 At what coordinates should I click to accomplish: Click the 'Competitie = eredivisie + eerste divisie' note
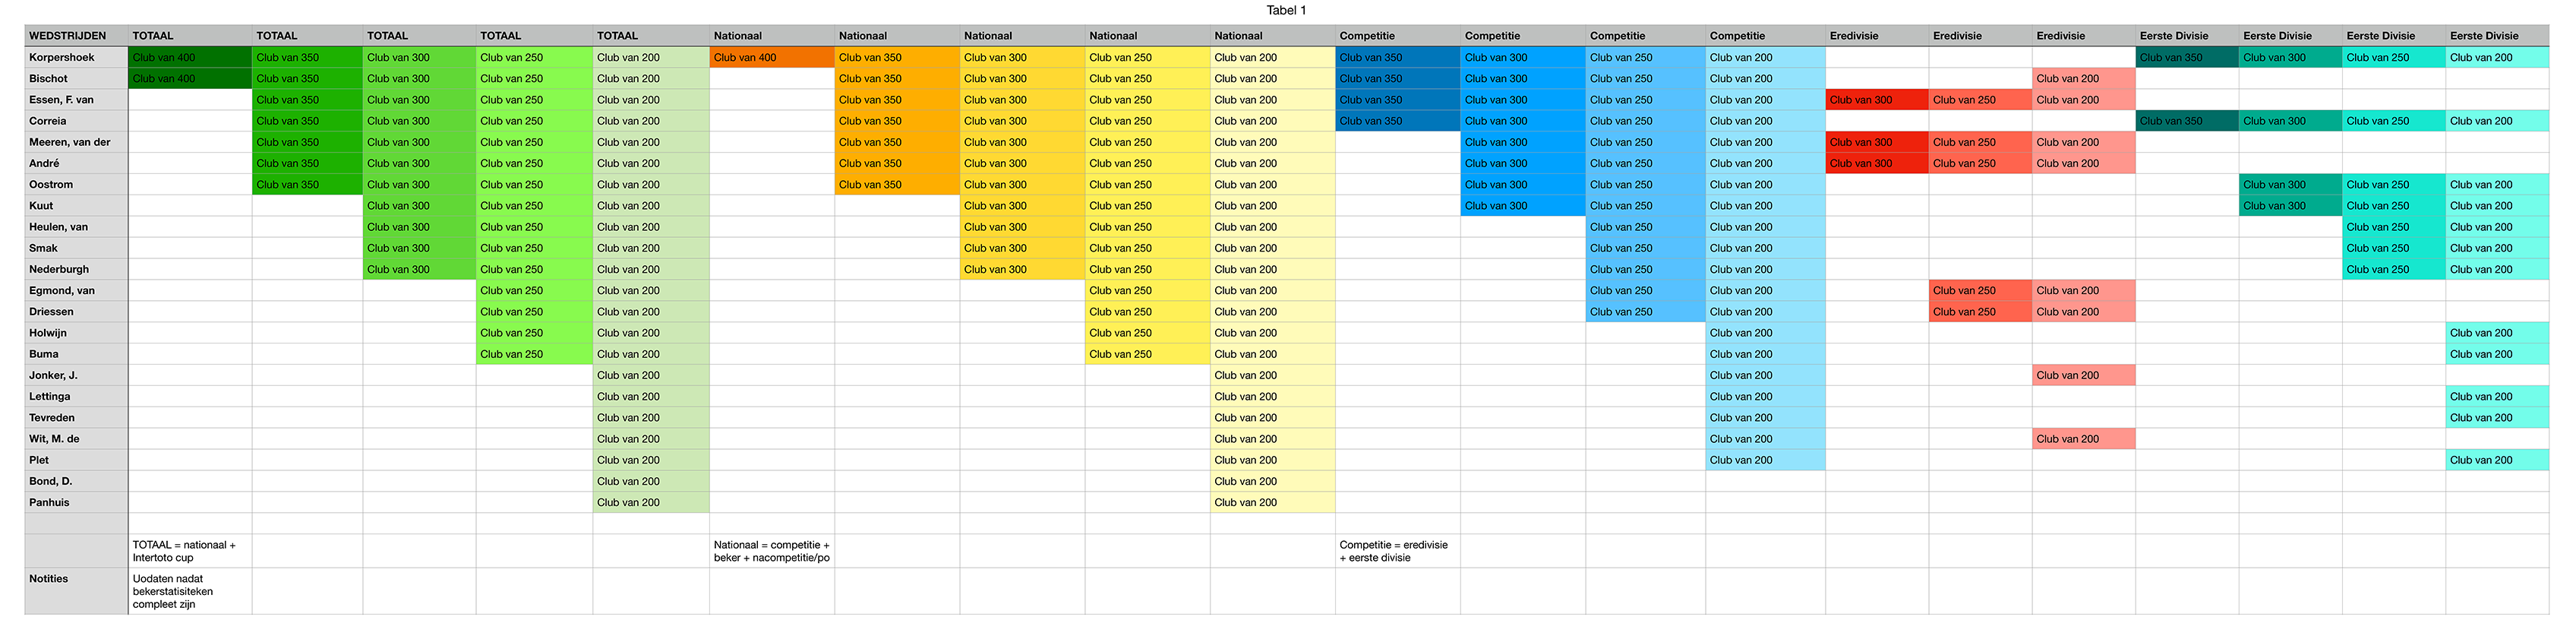point(1394,551)
